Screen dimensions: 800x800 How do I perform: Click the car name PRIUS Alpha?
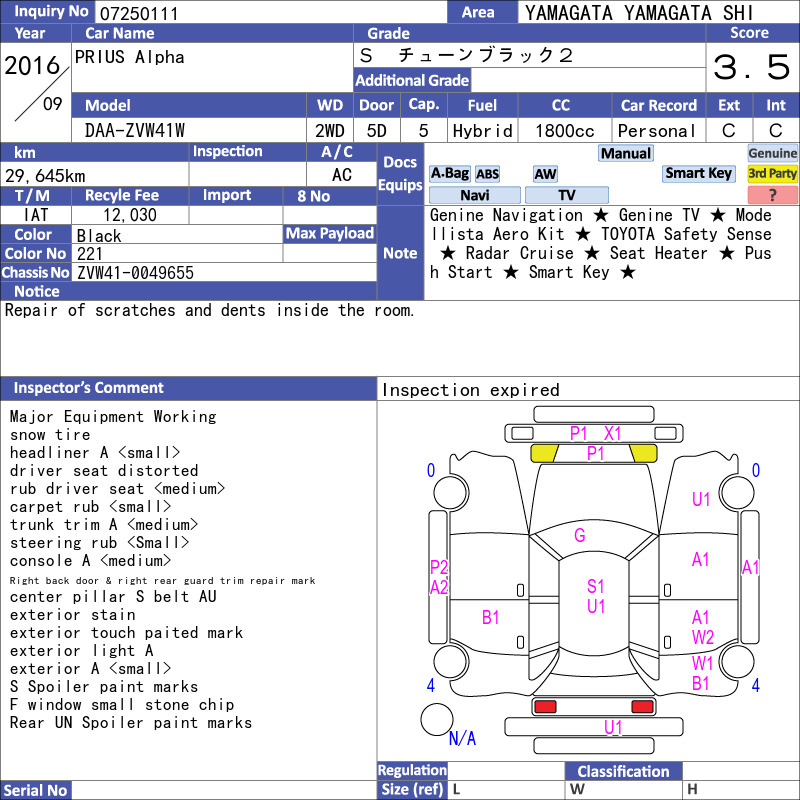coord(130,57)
